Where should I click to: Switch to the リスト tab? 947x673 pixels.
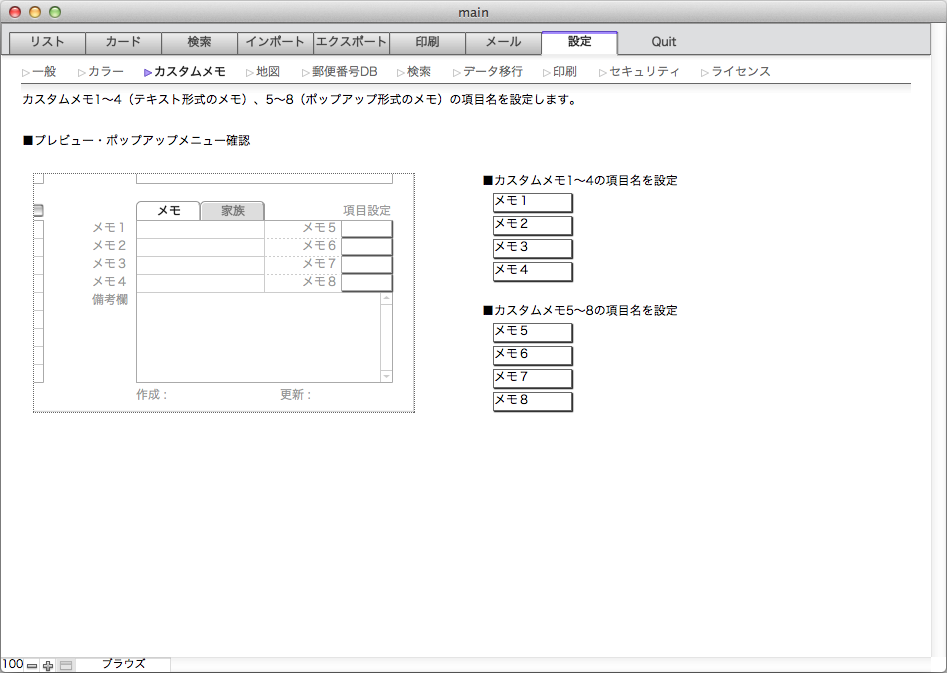[x=47, y=43]
